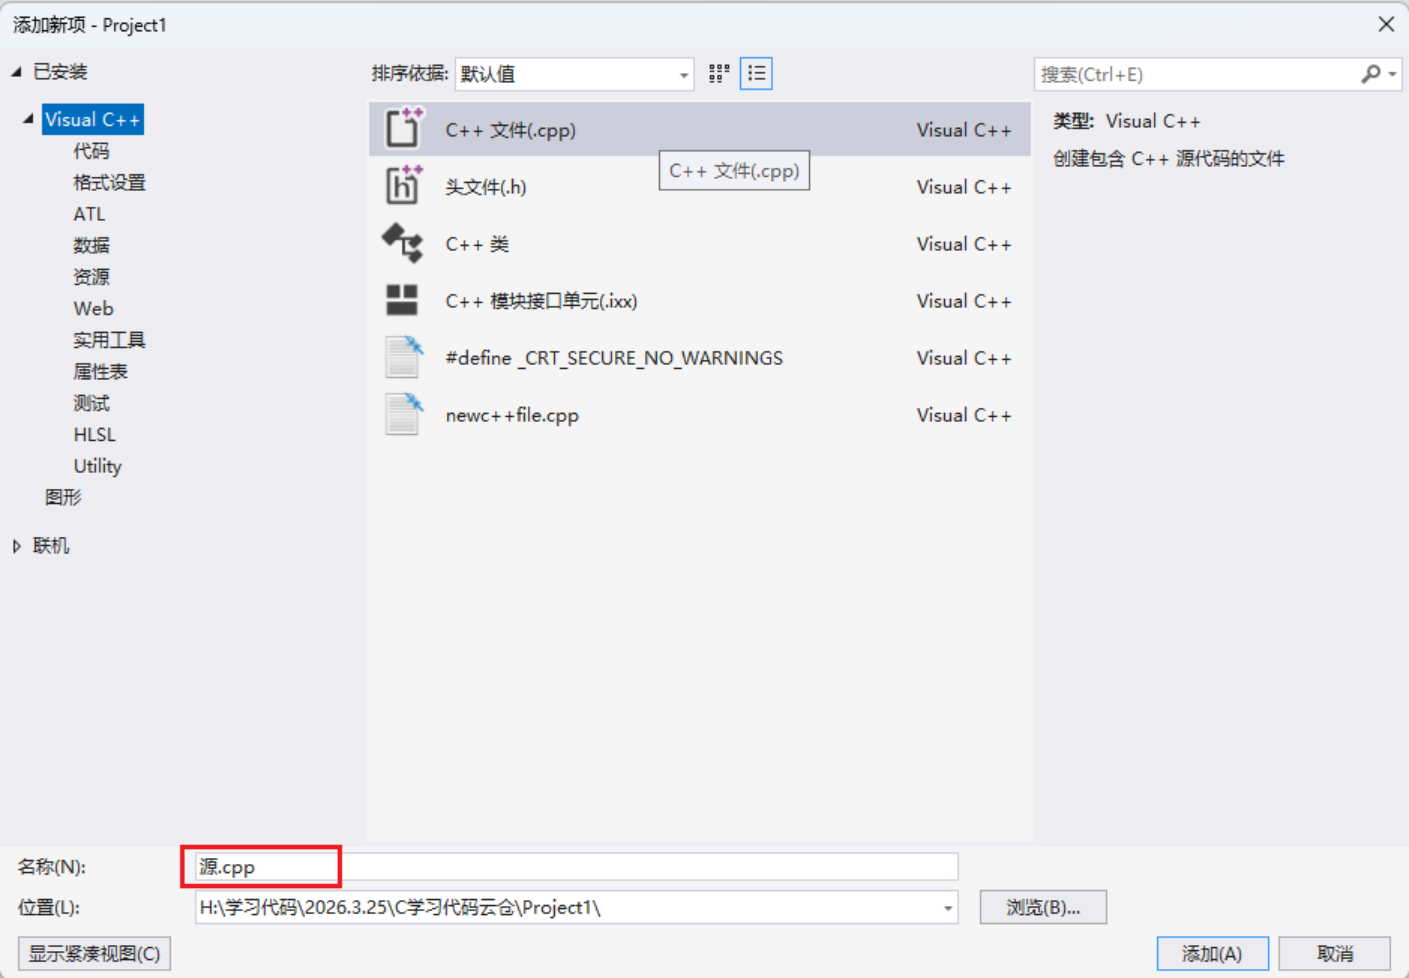
Task: Select the Web category
Action: (93, 308)
